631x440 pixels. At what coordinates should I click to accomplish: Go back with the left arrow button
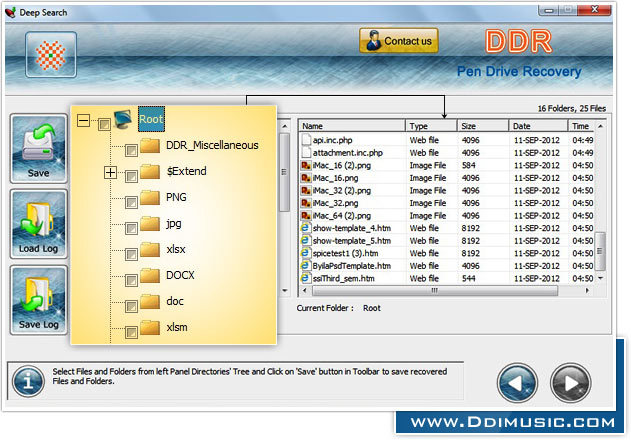(517, 383)
